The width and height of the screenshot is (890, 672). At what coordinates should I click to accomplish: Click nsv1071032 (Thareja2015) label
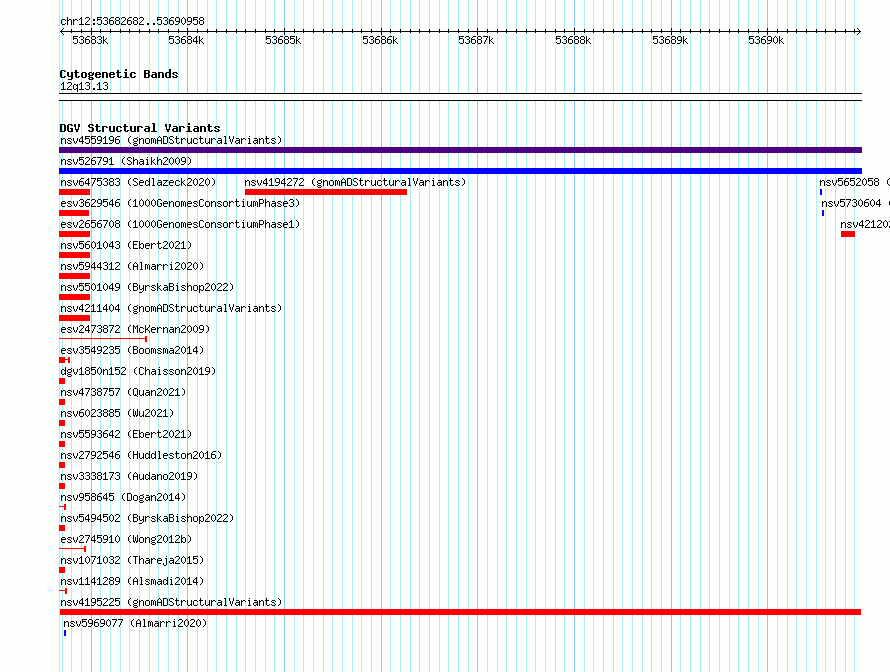coord(132,560)
